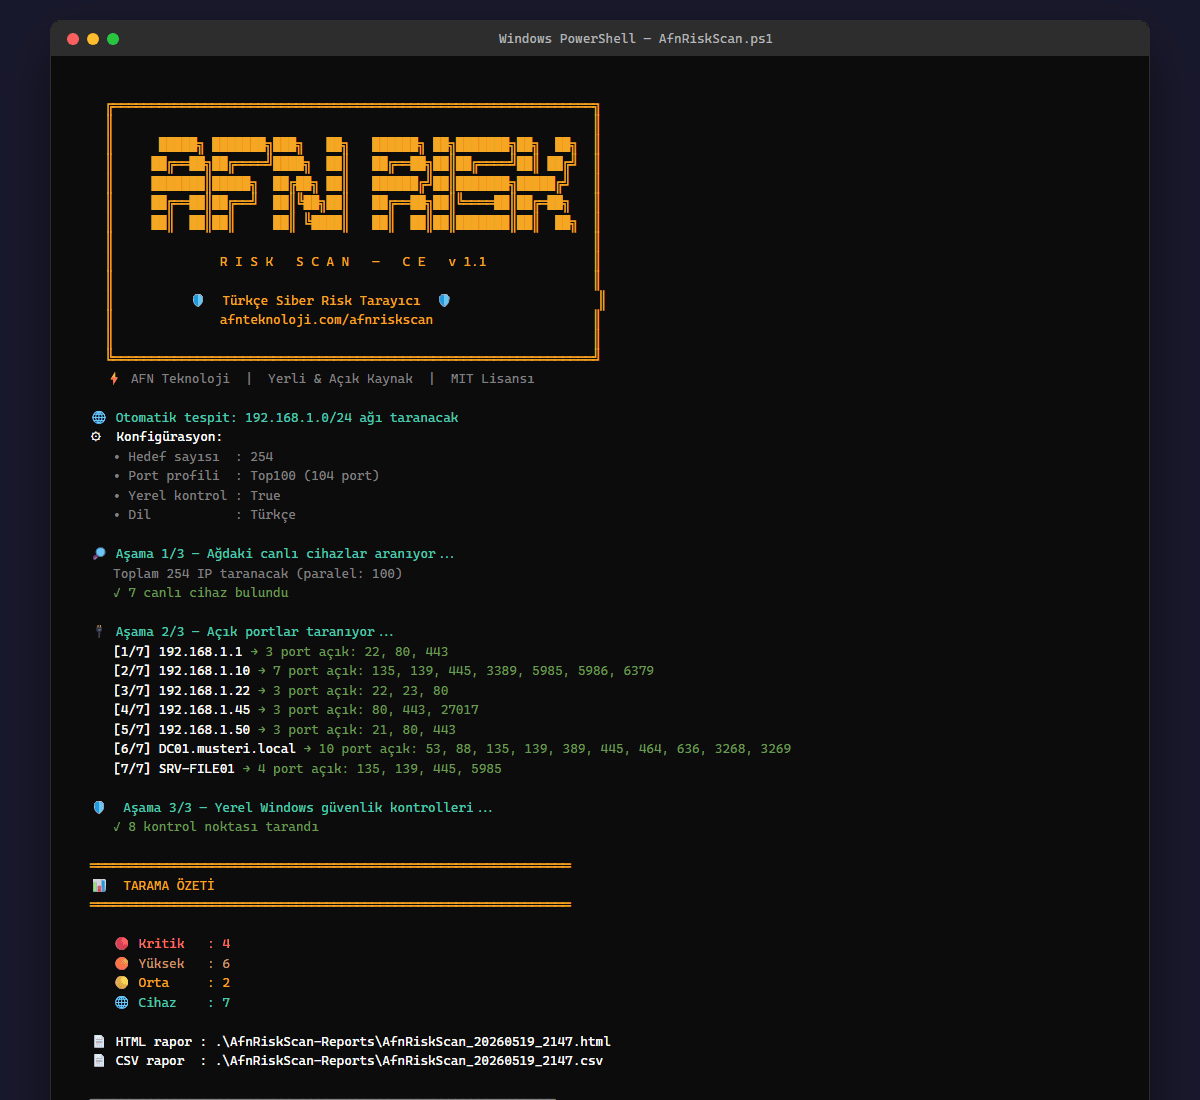Open the CSV report path AfnRiskScan_20260519_2147.csv
Image resolution: width=1200 pixels, height=1100 pixels.
pos(409,1061)
